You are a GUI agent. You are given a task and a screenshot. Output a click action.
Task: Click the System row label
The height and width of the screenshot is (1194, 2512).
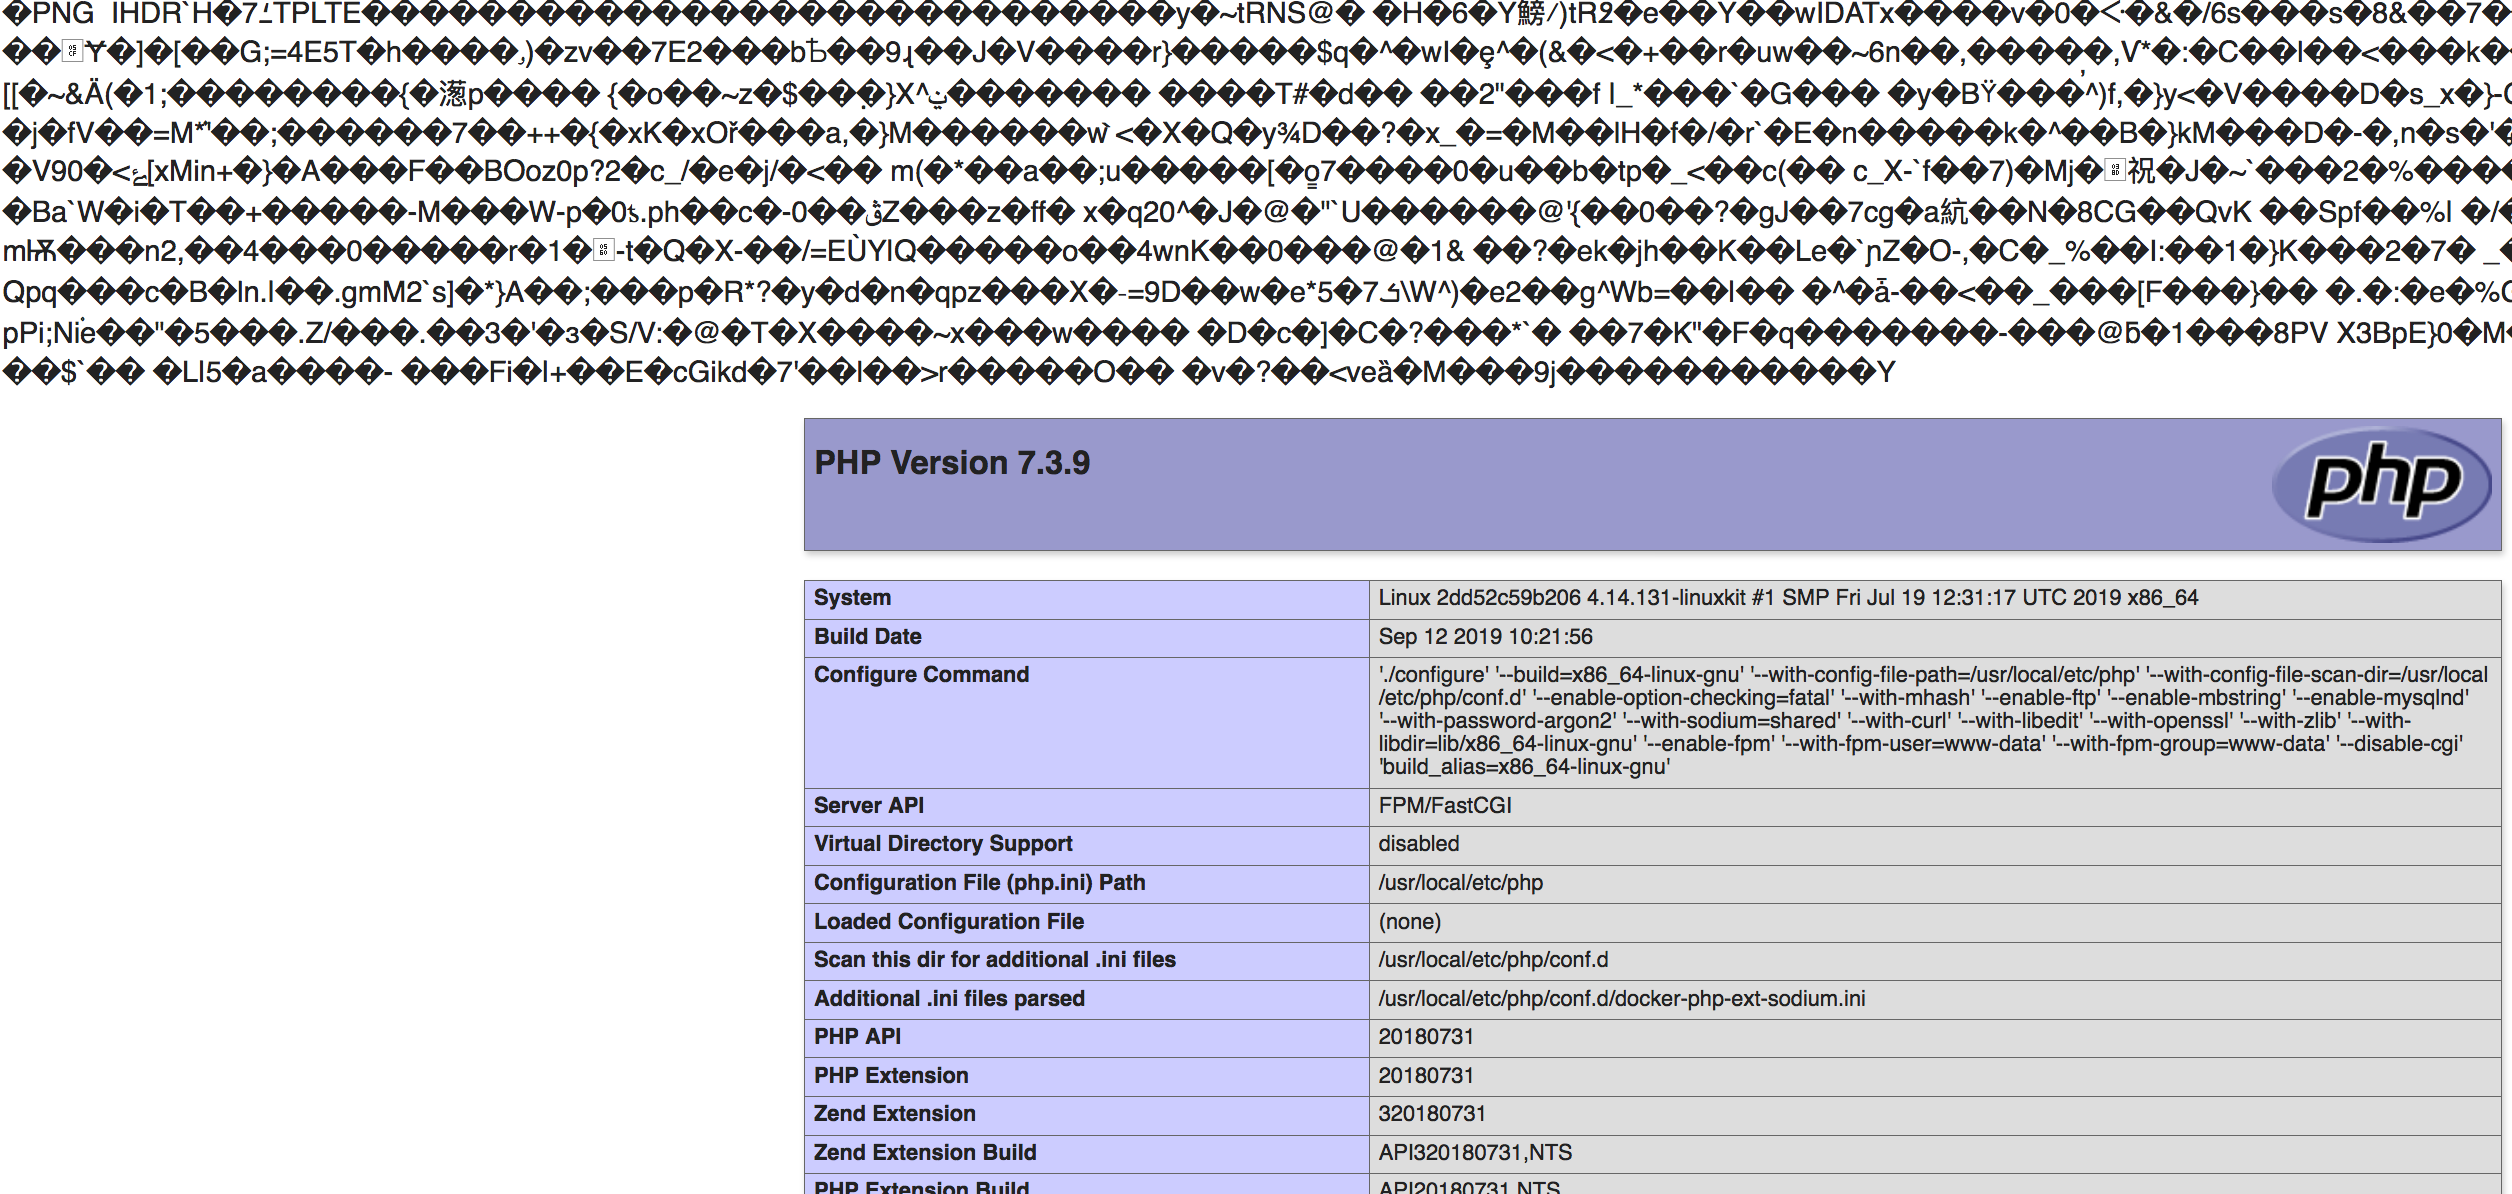tap(852, 598)
